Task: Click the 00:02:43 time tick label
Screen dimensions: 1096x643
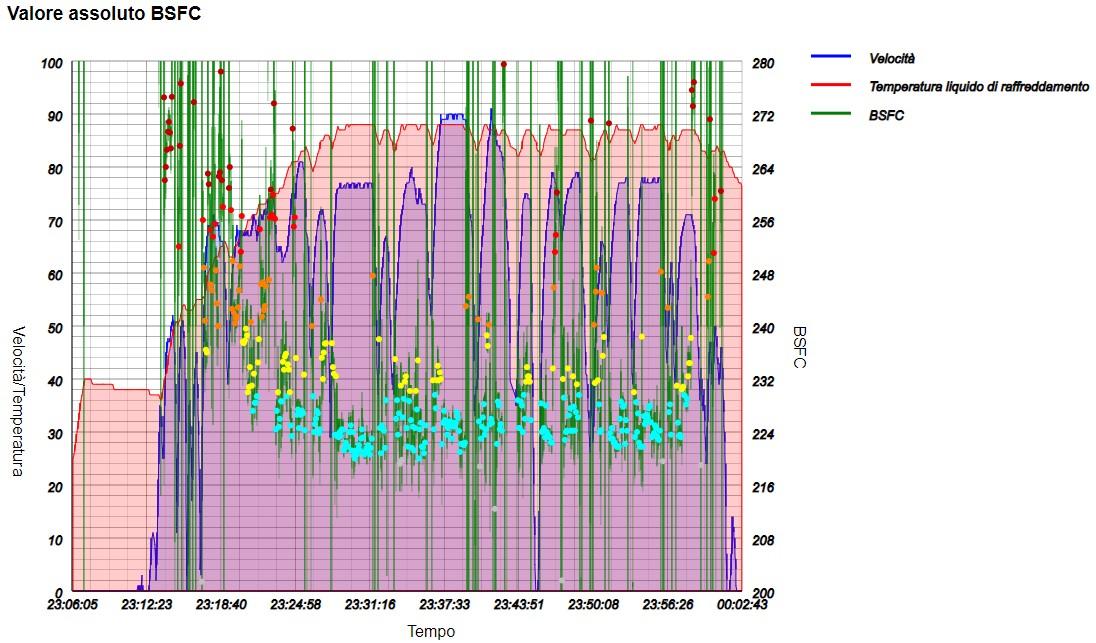Action: [741, 605]
